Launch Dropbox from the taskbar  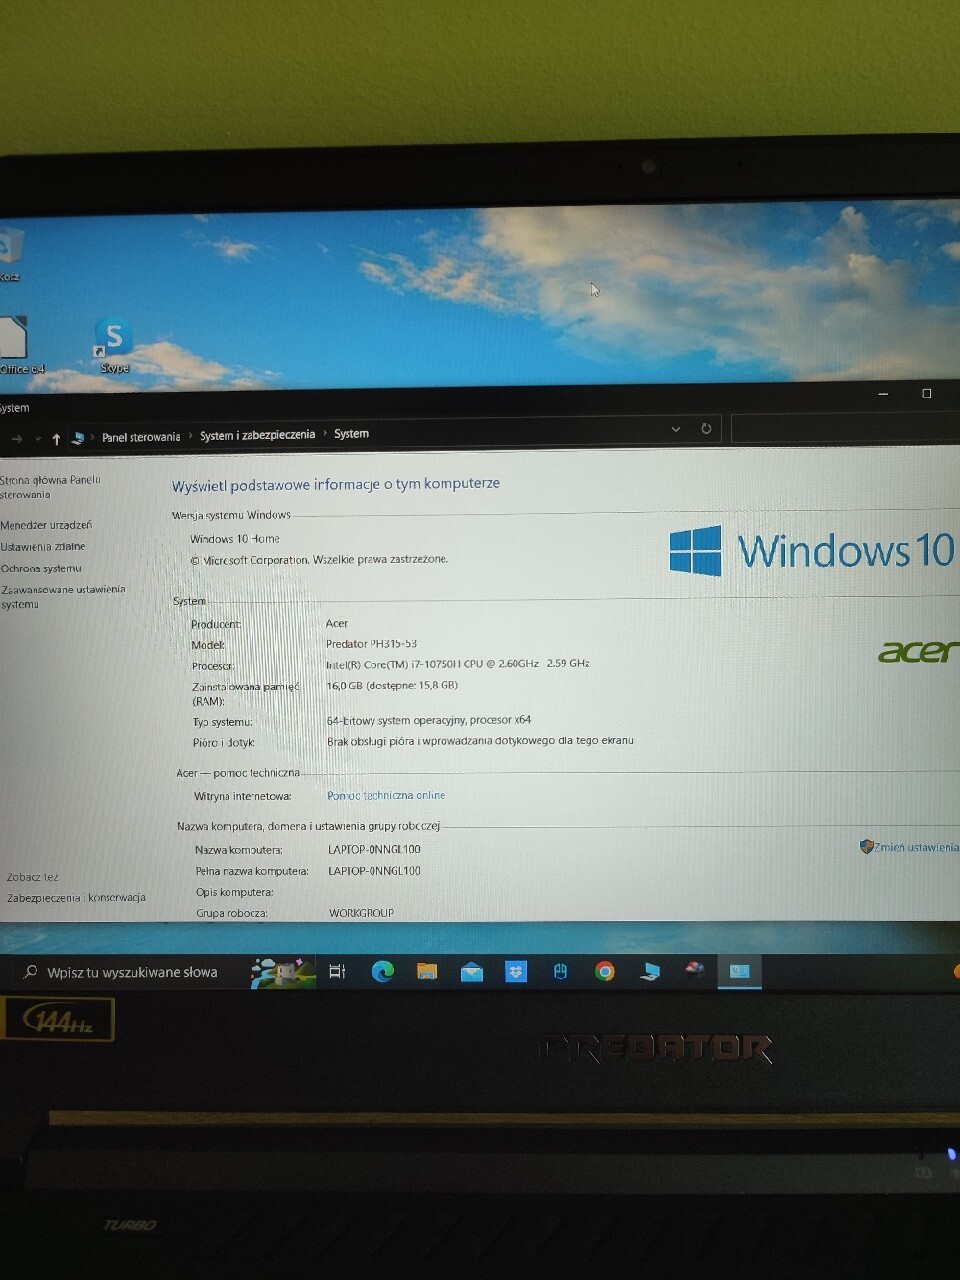pos(516,971)
